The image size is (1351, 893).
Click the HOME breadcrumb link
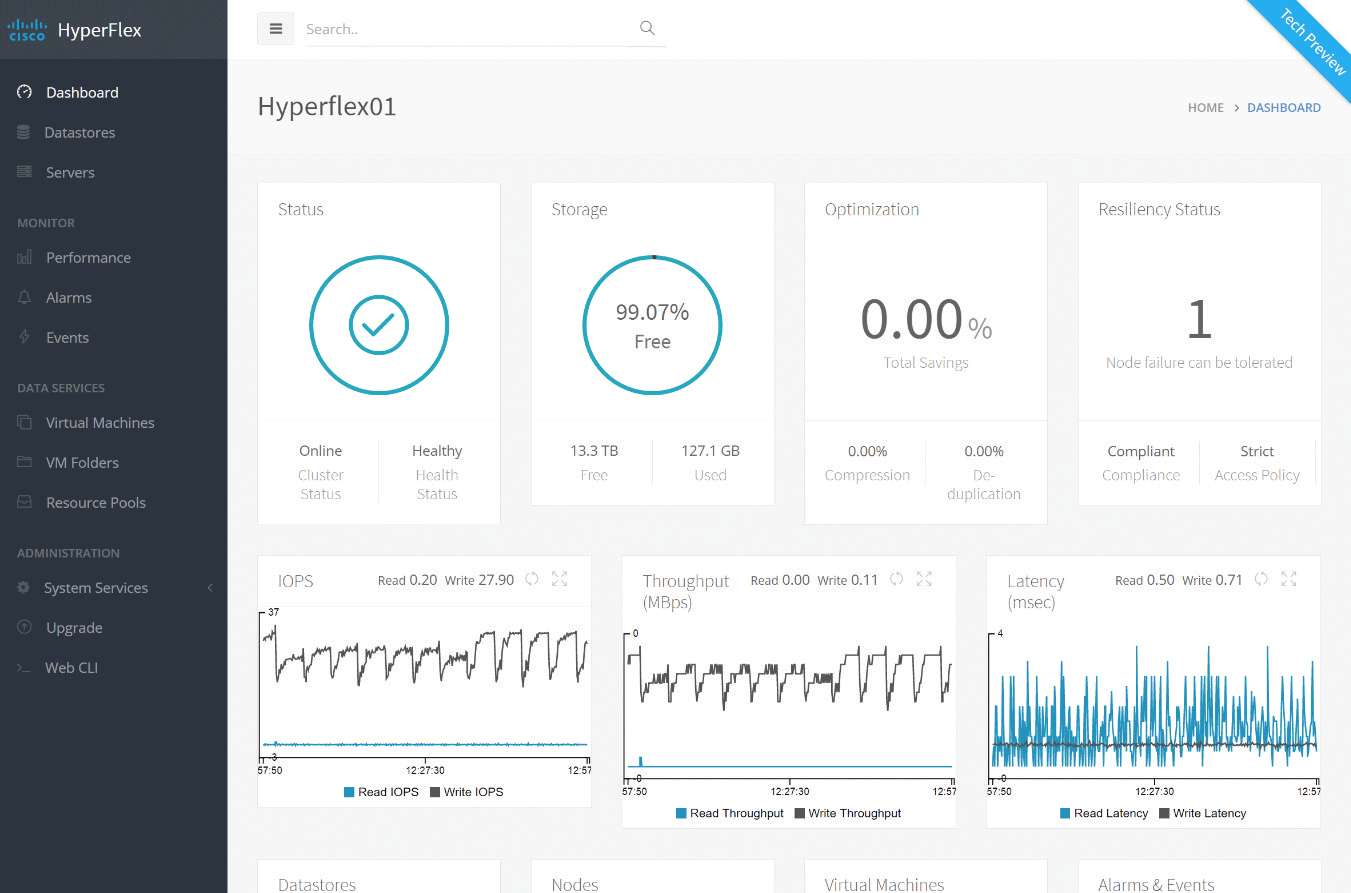(1205, 108)
